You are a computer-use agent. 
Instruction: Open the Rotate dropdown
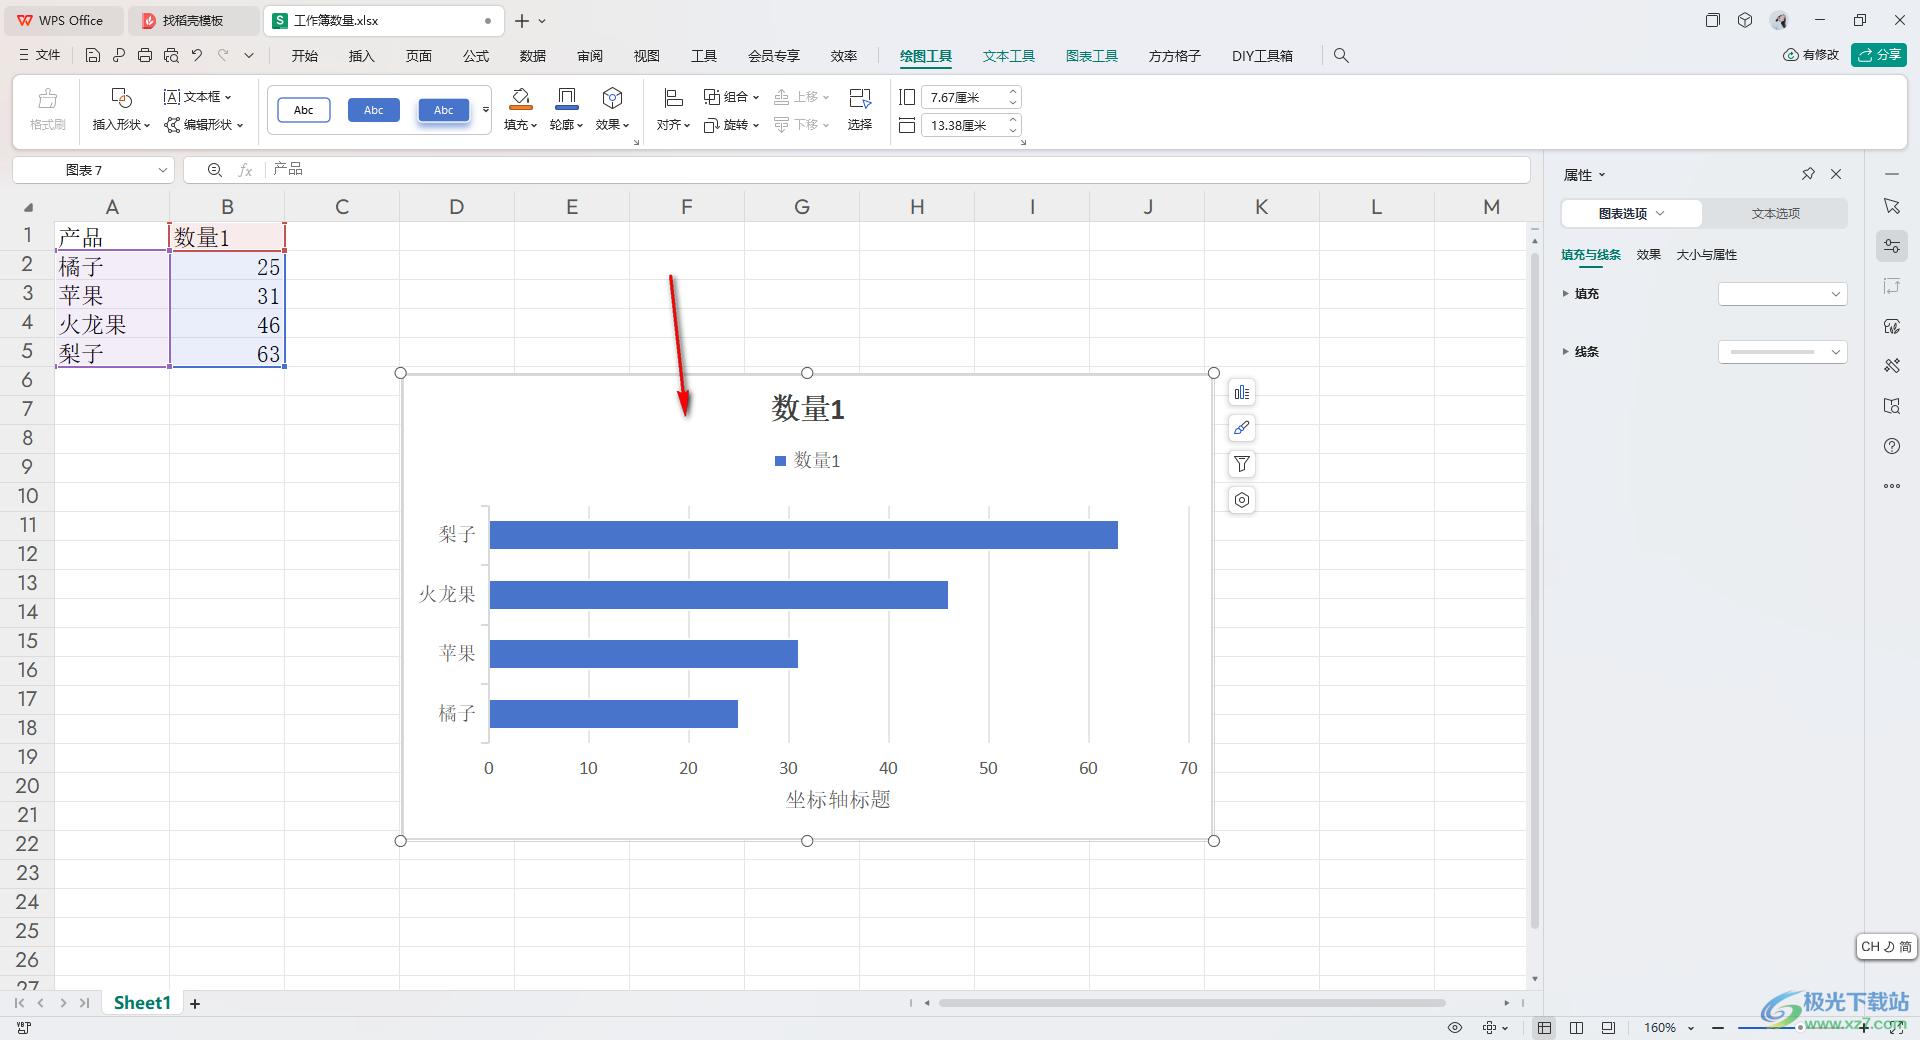click(x=731, y=125)
